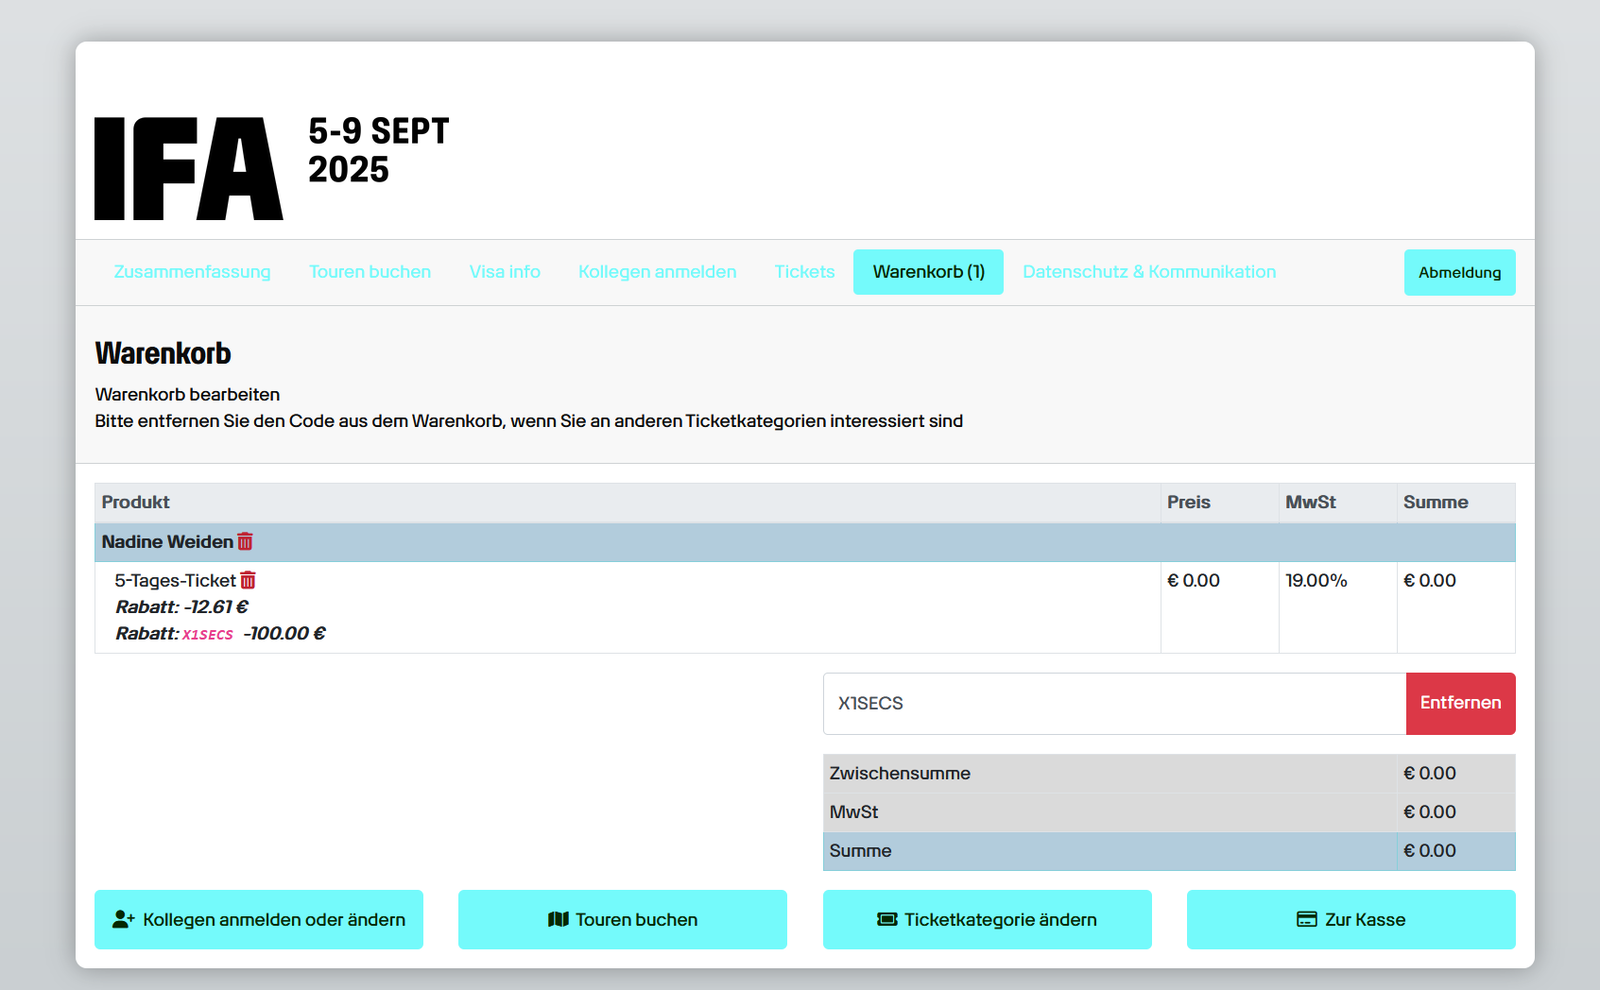Remove code with red Entfernen button
1600x990 pixels.
[1460, 703]
